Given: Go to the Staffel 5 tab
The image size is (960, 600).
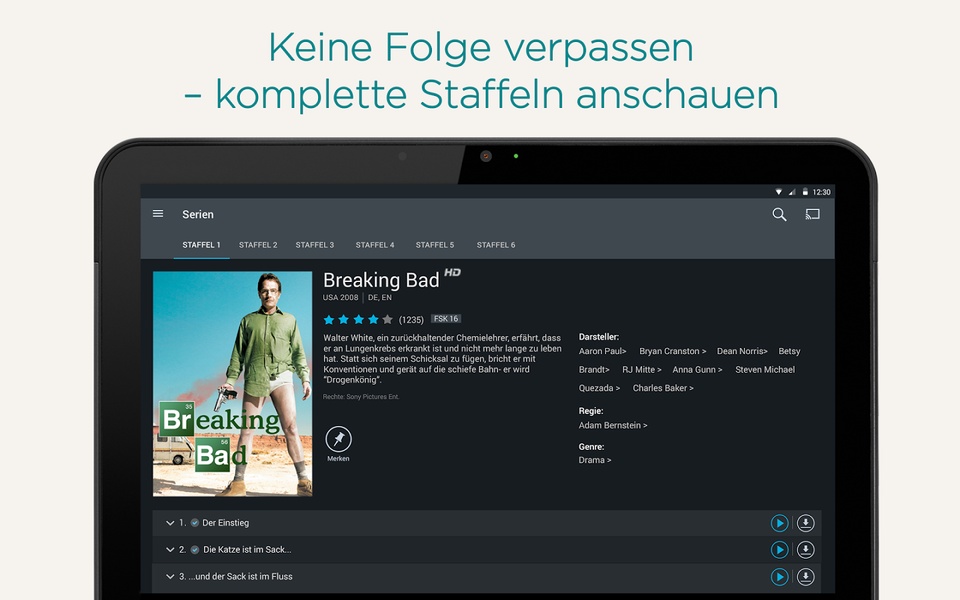Looking at the screenshot, I should (x=435, y=245).
